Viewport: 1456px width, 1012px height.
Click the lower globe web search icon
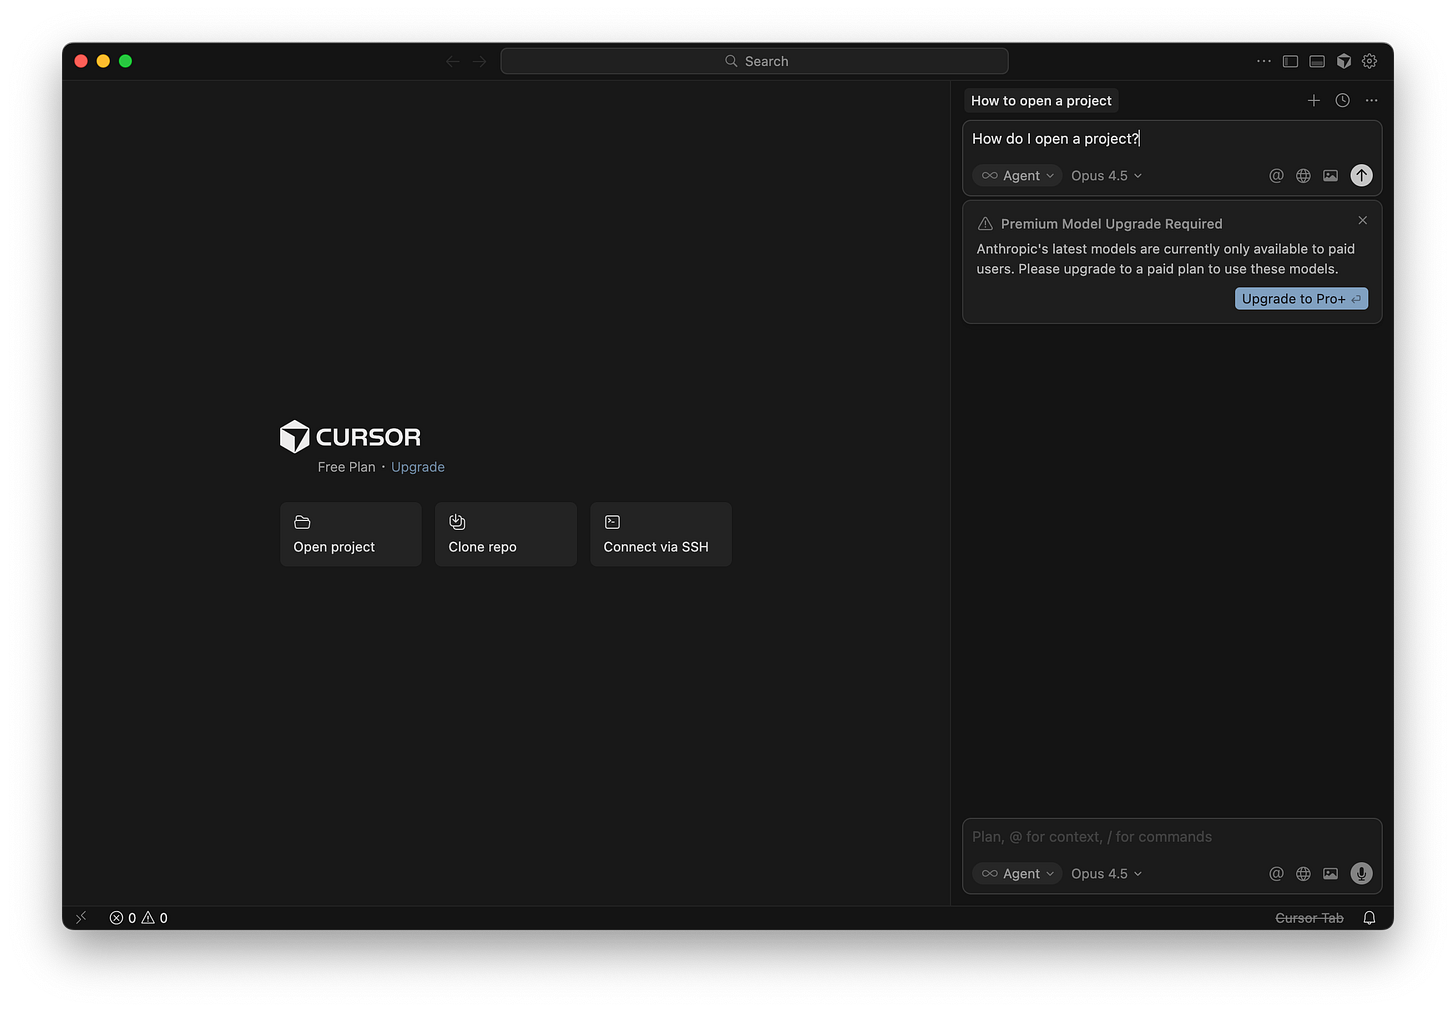pyautogui.click(x=1303, y=873)
